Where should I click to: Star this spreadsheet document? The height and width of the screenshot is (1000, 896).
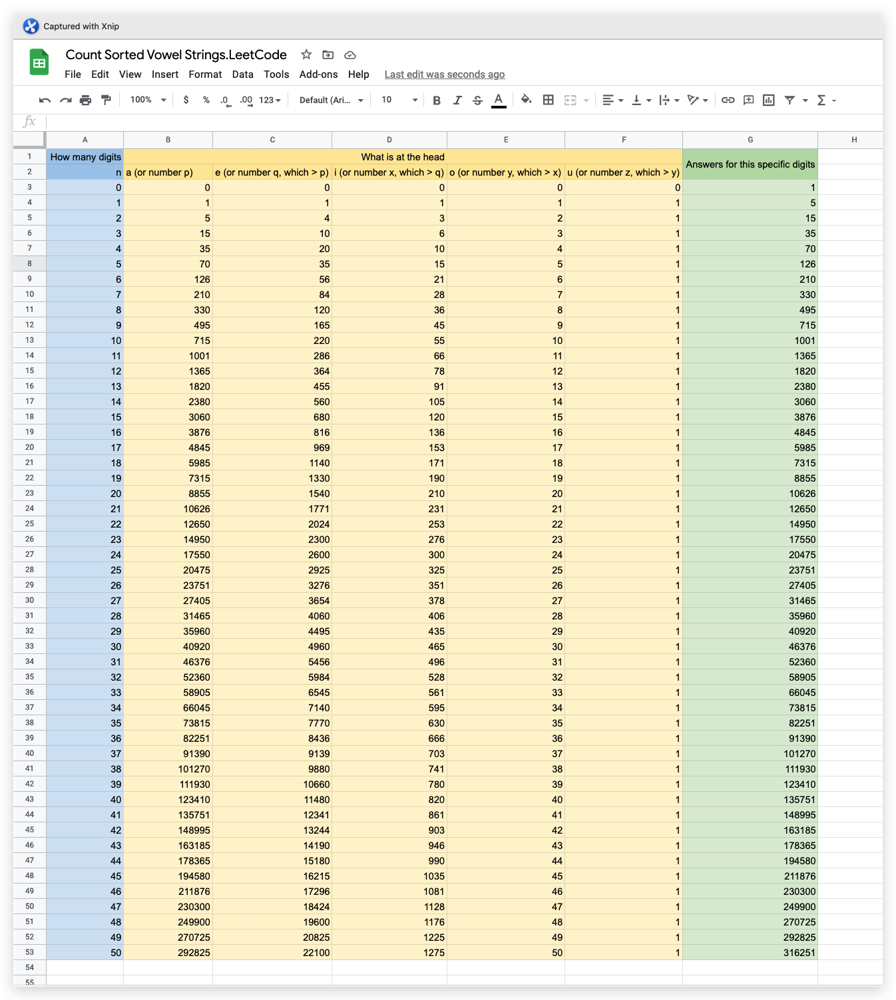coord(306,55)
